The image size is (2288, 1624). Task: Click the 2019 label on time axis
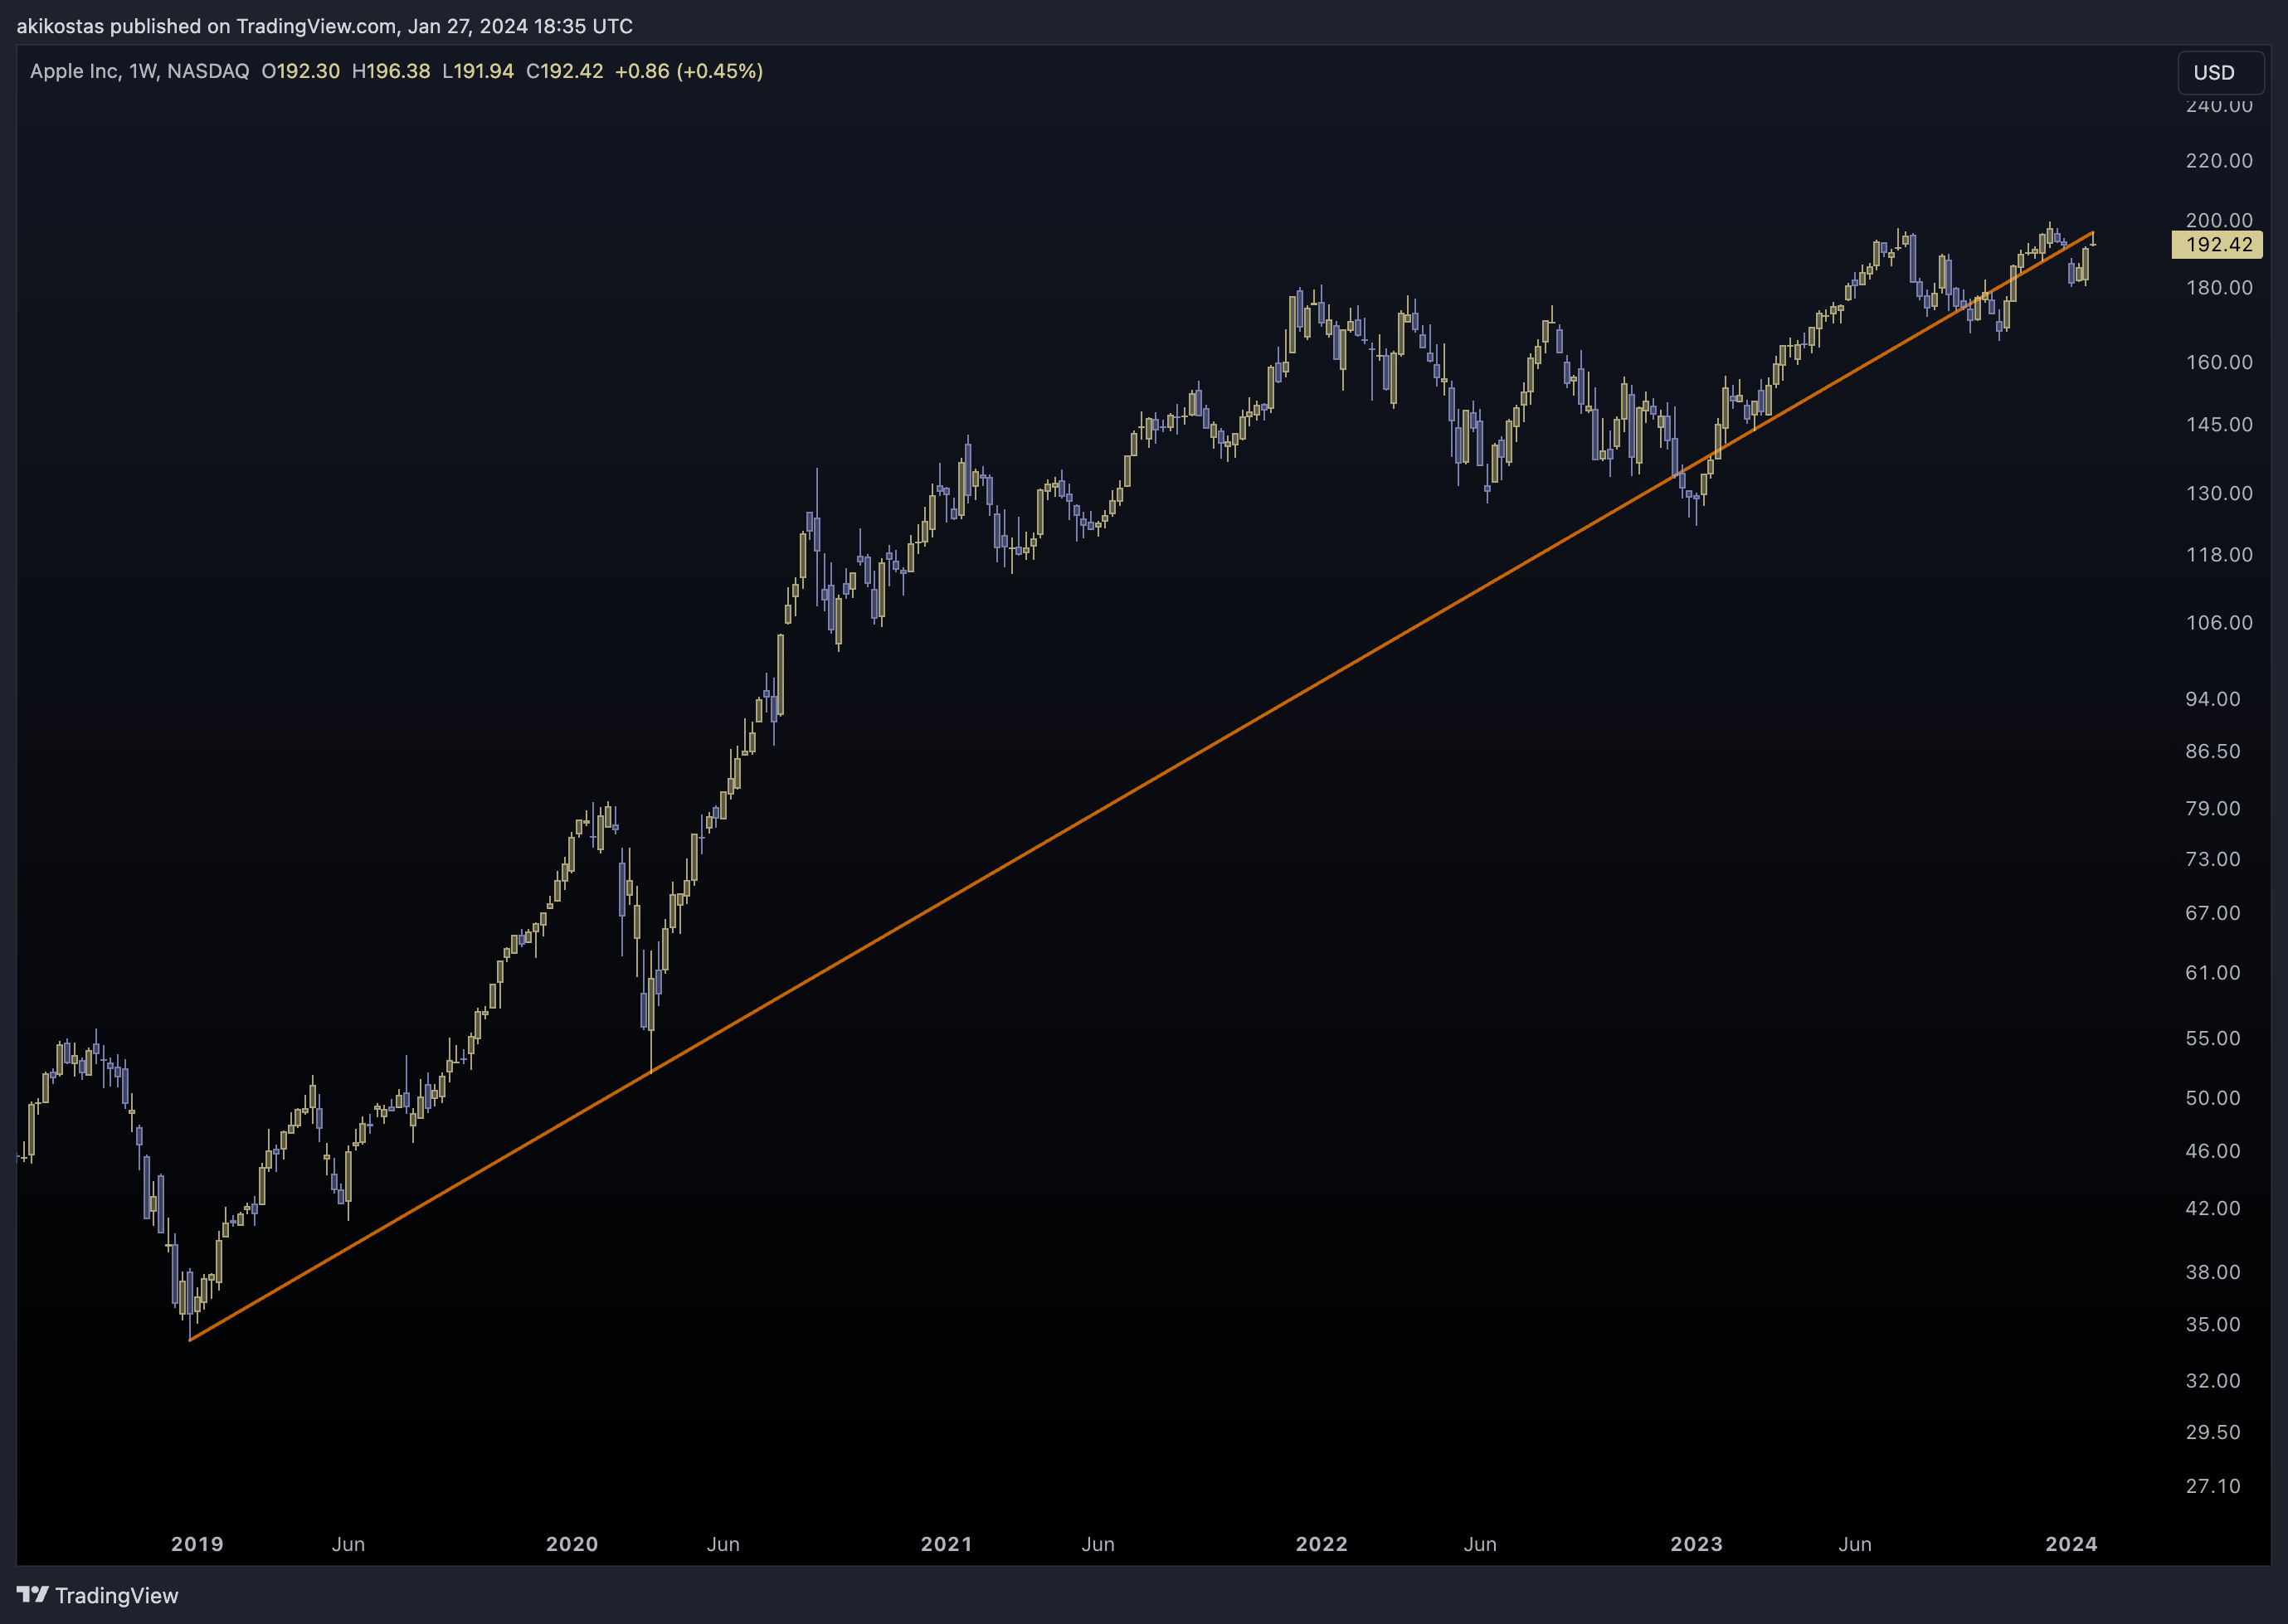point(197,1544)
